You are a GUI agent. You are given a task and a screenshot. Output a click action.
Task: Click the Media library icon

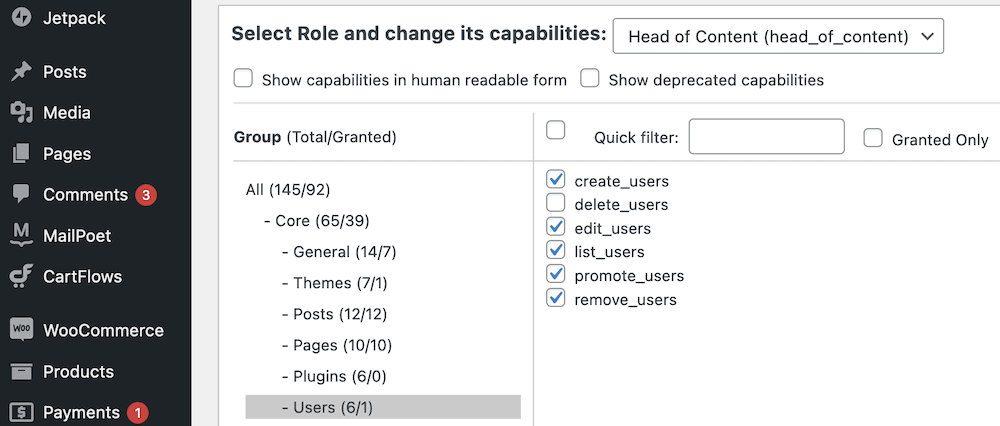coord(21,113)
